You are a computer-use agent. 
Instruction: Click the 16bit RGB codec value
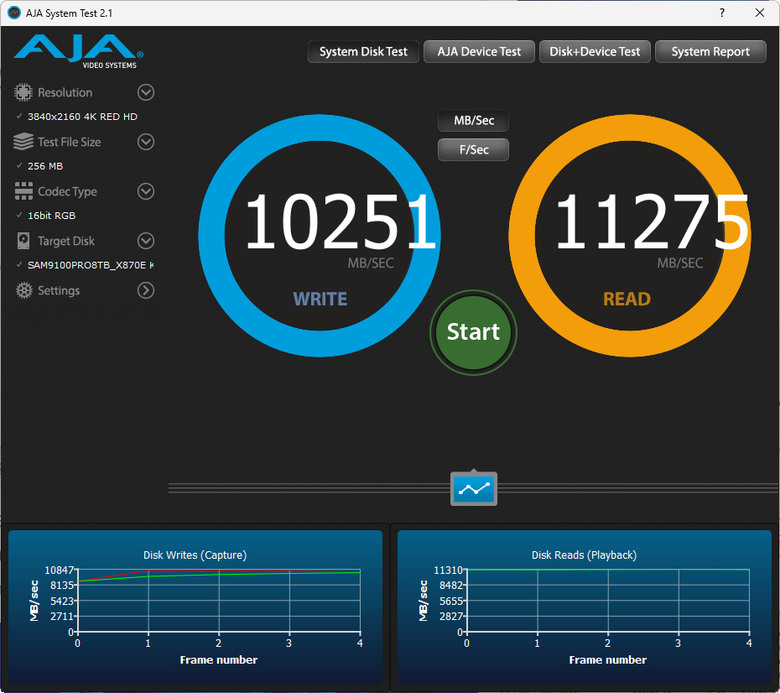(x=52, y=215)
